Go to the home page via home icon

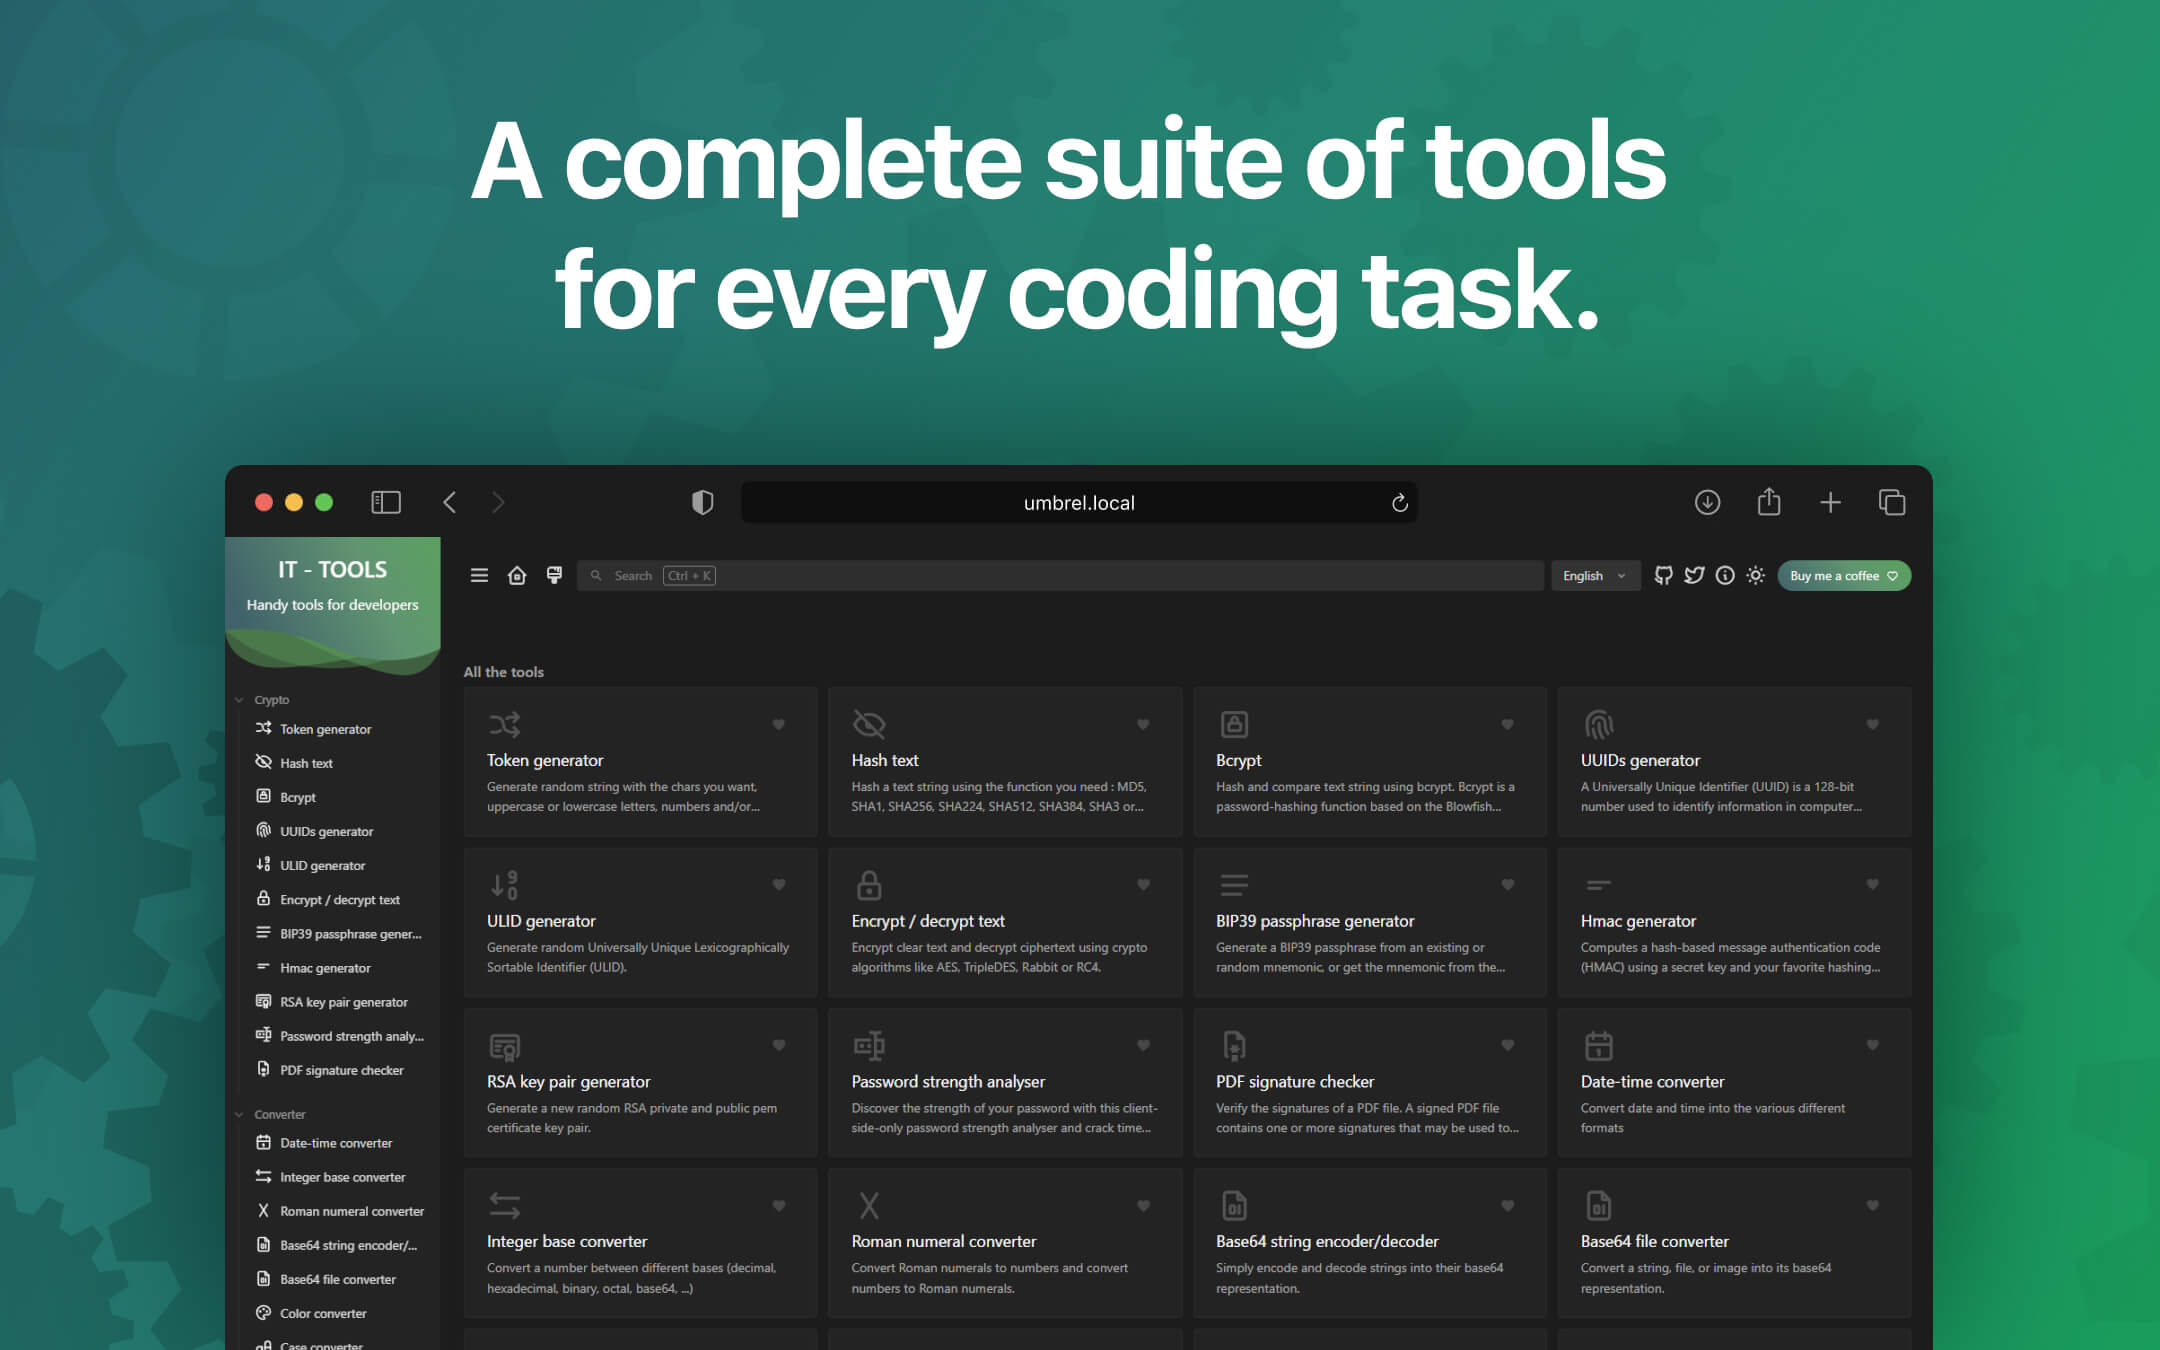pyautogui.click(x=517, y=575)
